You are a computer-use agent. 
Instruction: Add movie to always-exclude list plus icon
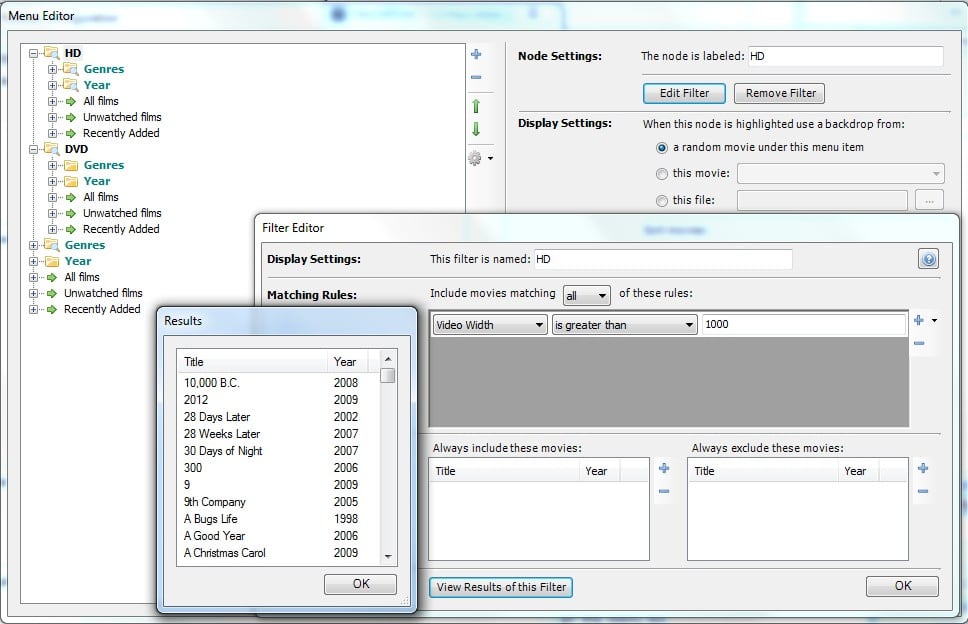pyautogui.click(x=922, y=469)
